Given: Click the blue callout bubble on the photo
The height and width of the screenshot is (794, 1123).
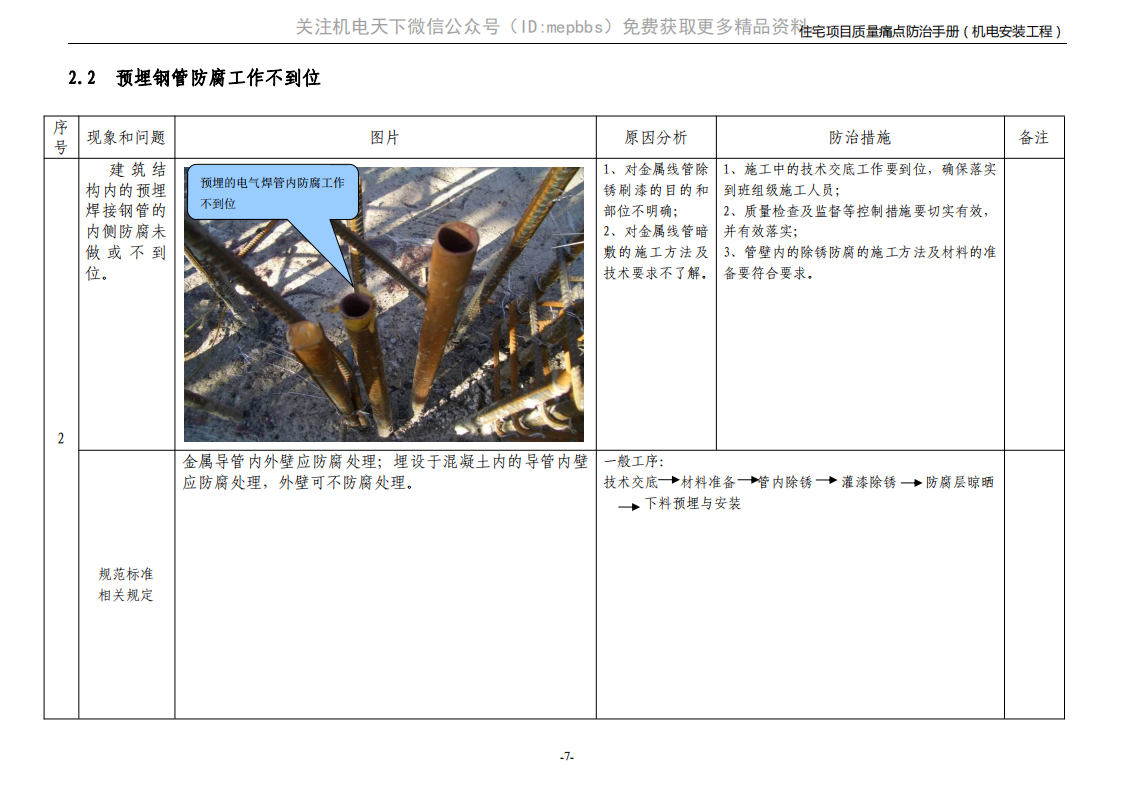Looking at the screenshot, I should tap(272, 192).
